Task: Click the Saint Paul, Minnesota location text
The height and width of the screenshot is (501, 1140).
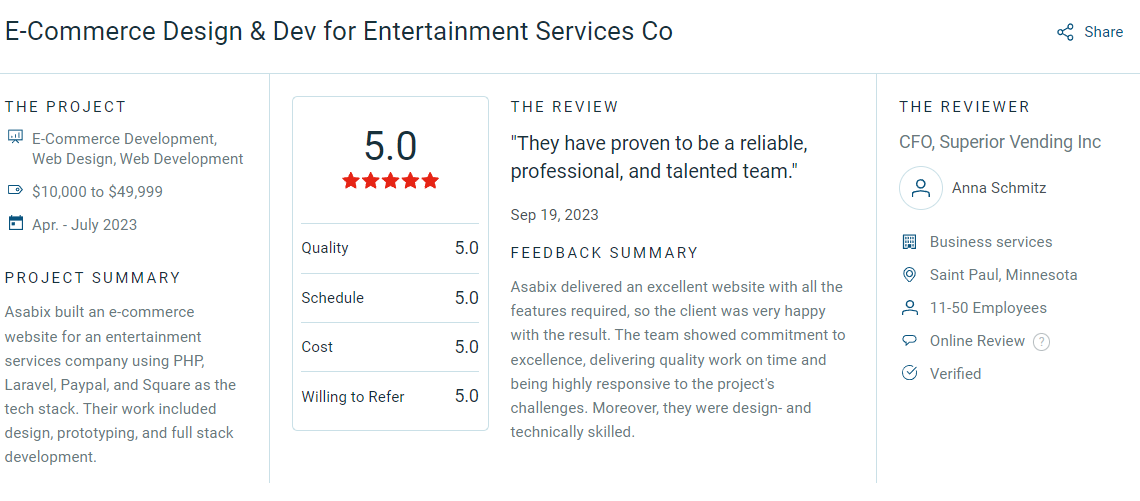Action: pyautogui.click(x=1003, y=275)
